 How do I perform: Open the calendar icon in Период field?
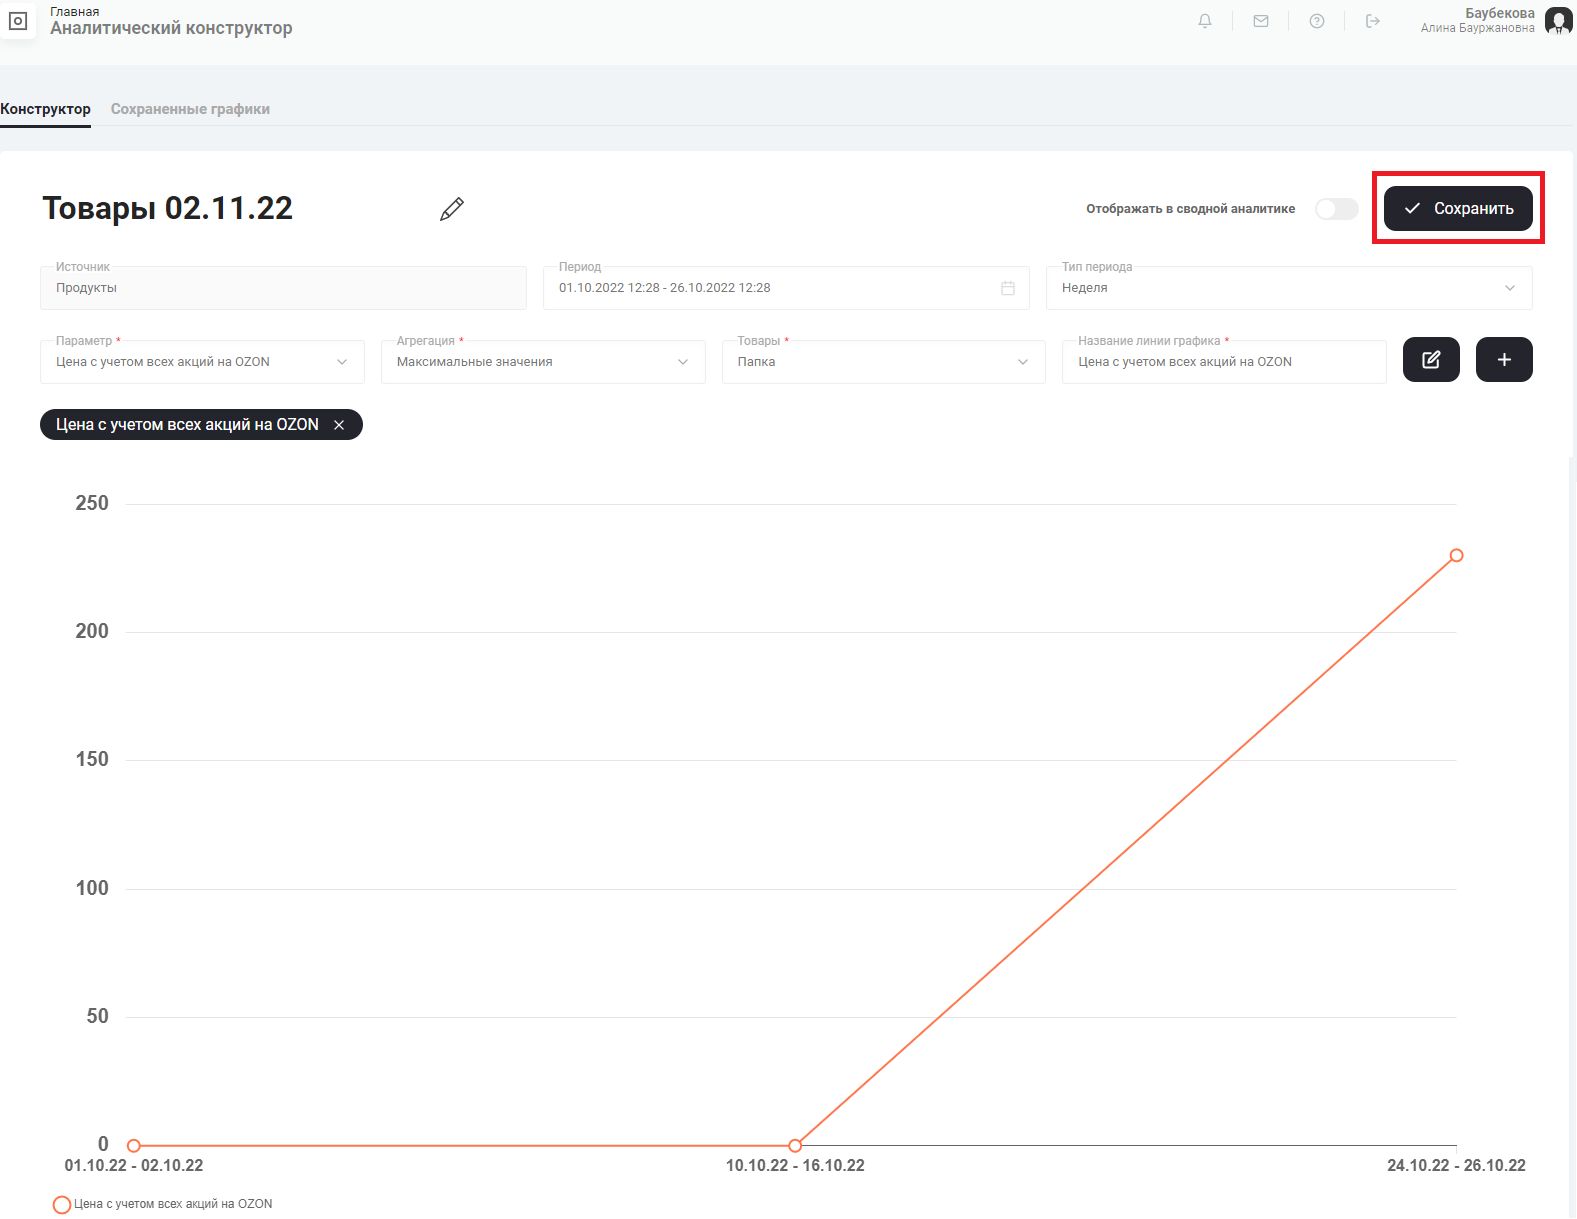click(x=1008, y=288)
